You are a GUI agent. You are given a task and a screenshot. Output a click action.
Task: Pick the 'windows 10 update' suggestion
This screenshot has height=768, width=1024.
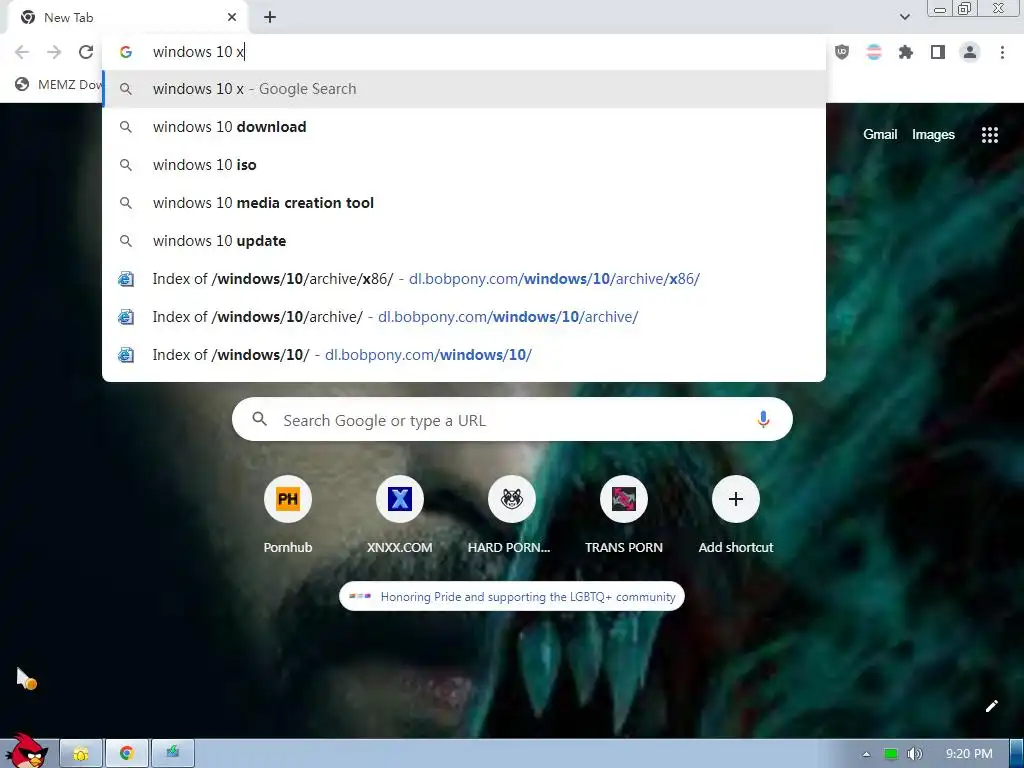464,240
